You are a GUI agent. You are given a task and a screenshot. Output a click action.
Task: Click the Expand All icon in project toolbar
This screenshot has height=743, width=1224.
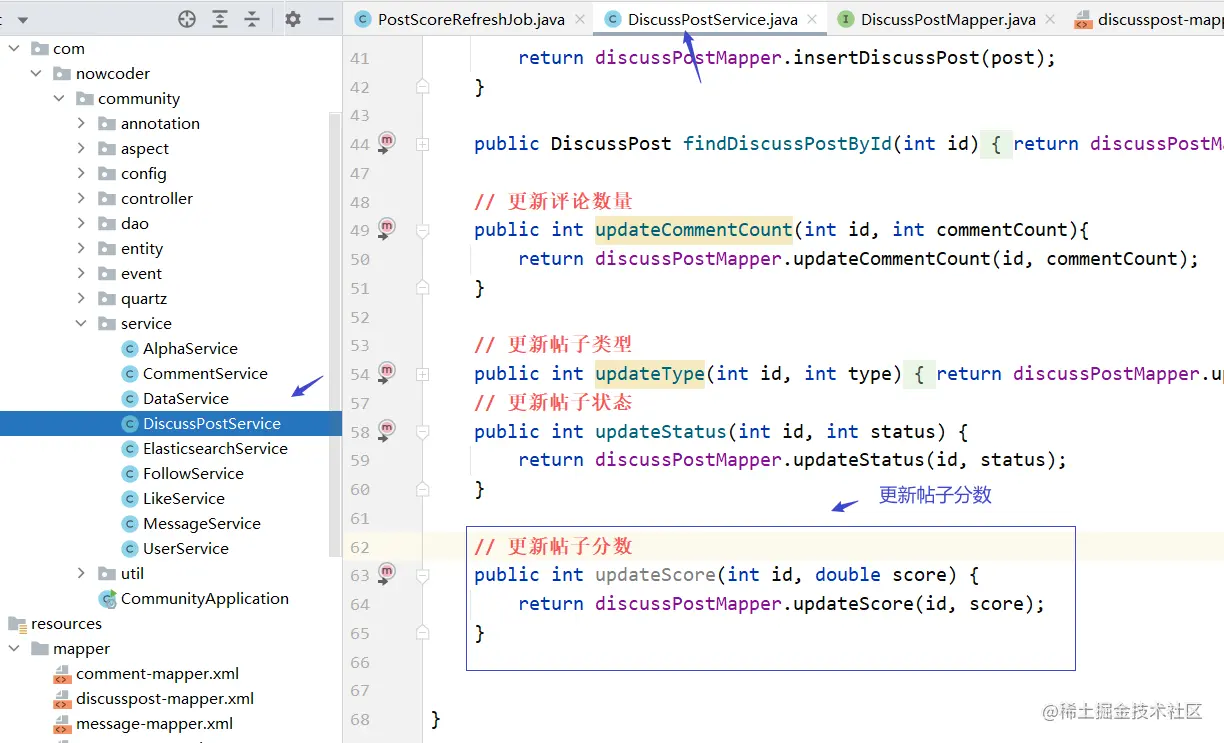[x=220, y=19]
